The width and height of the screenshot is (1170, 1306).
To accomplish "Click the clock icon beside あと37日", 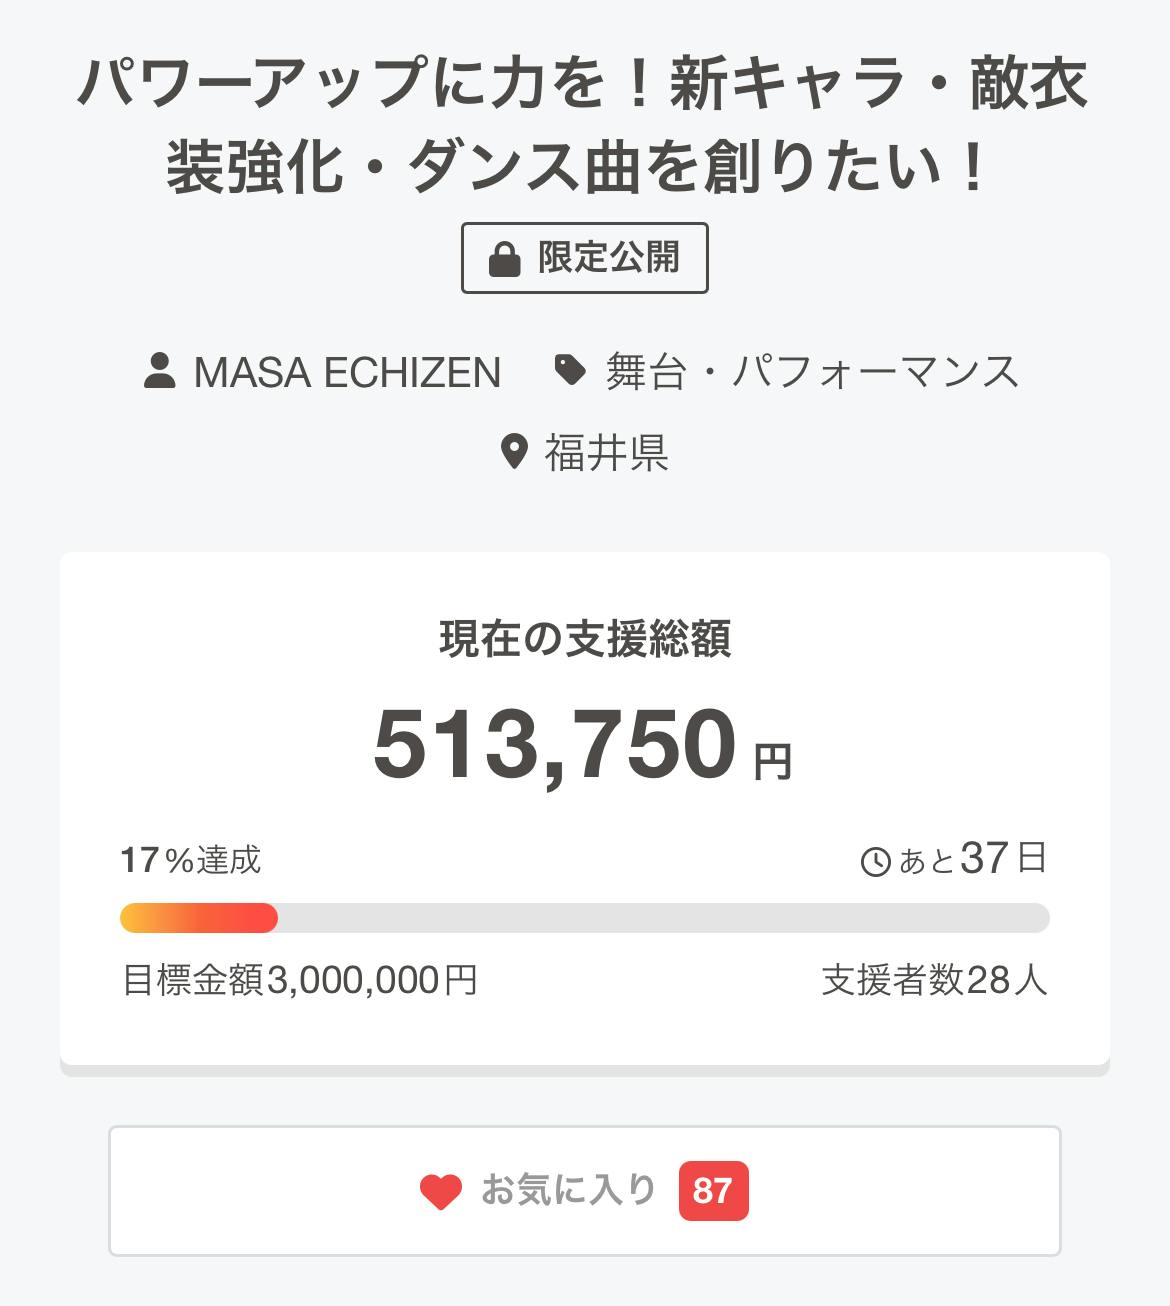I will (876, 861).
